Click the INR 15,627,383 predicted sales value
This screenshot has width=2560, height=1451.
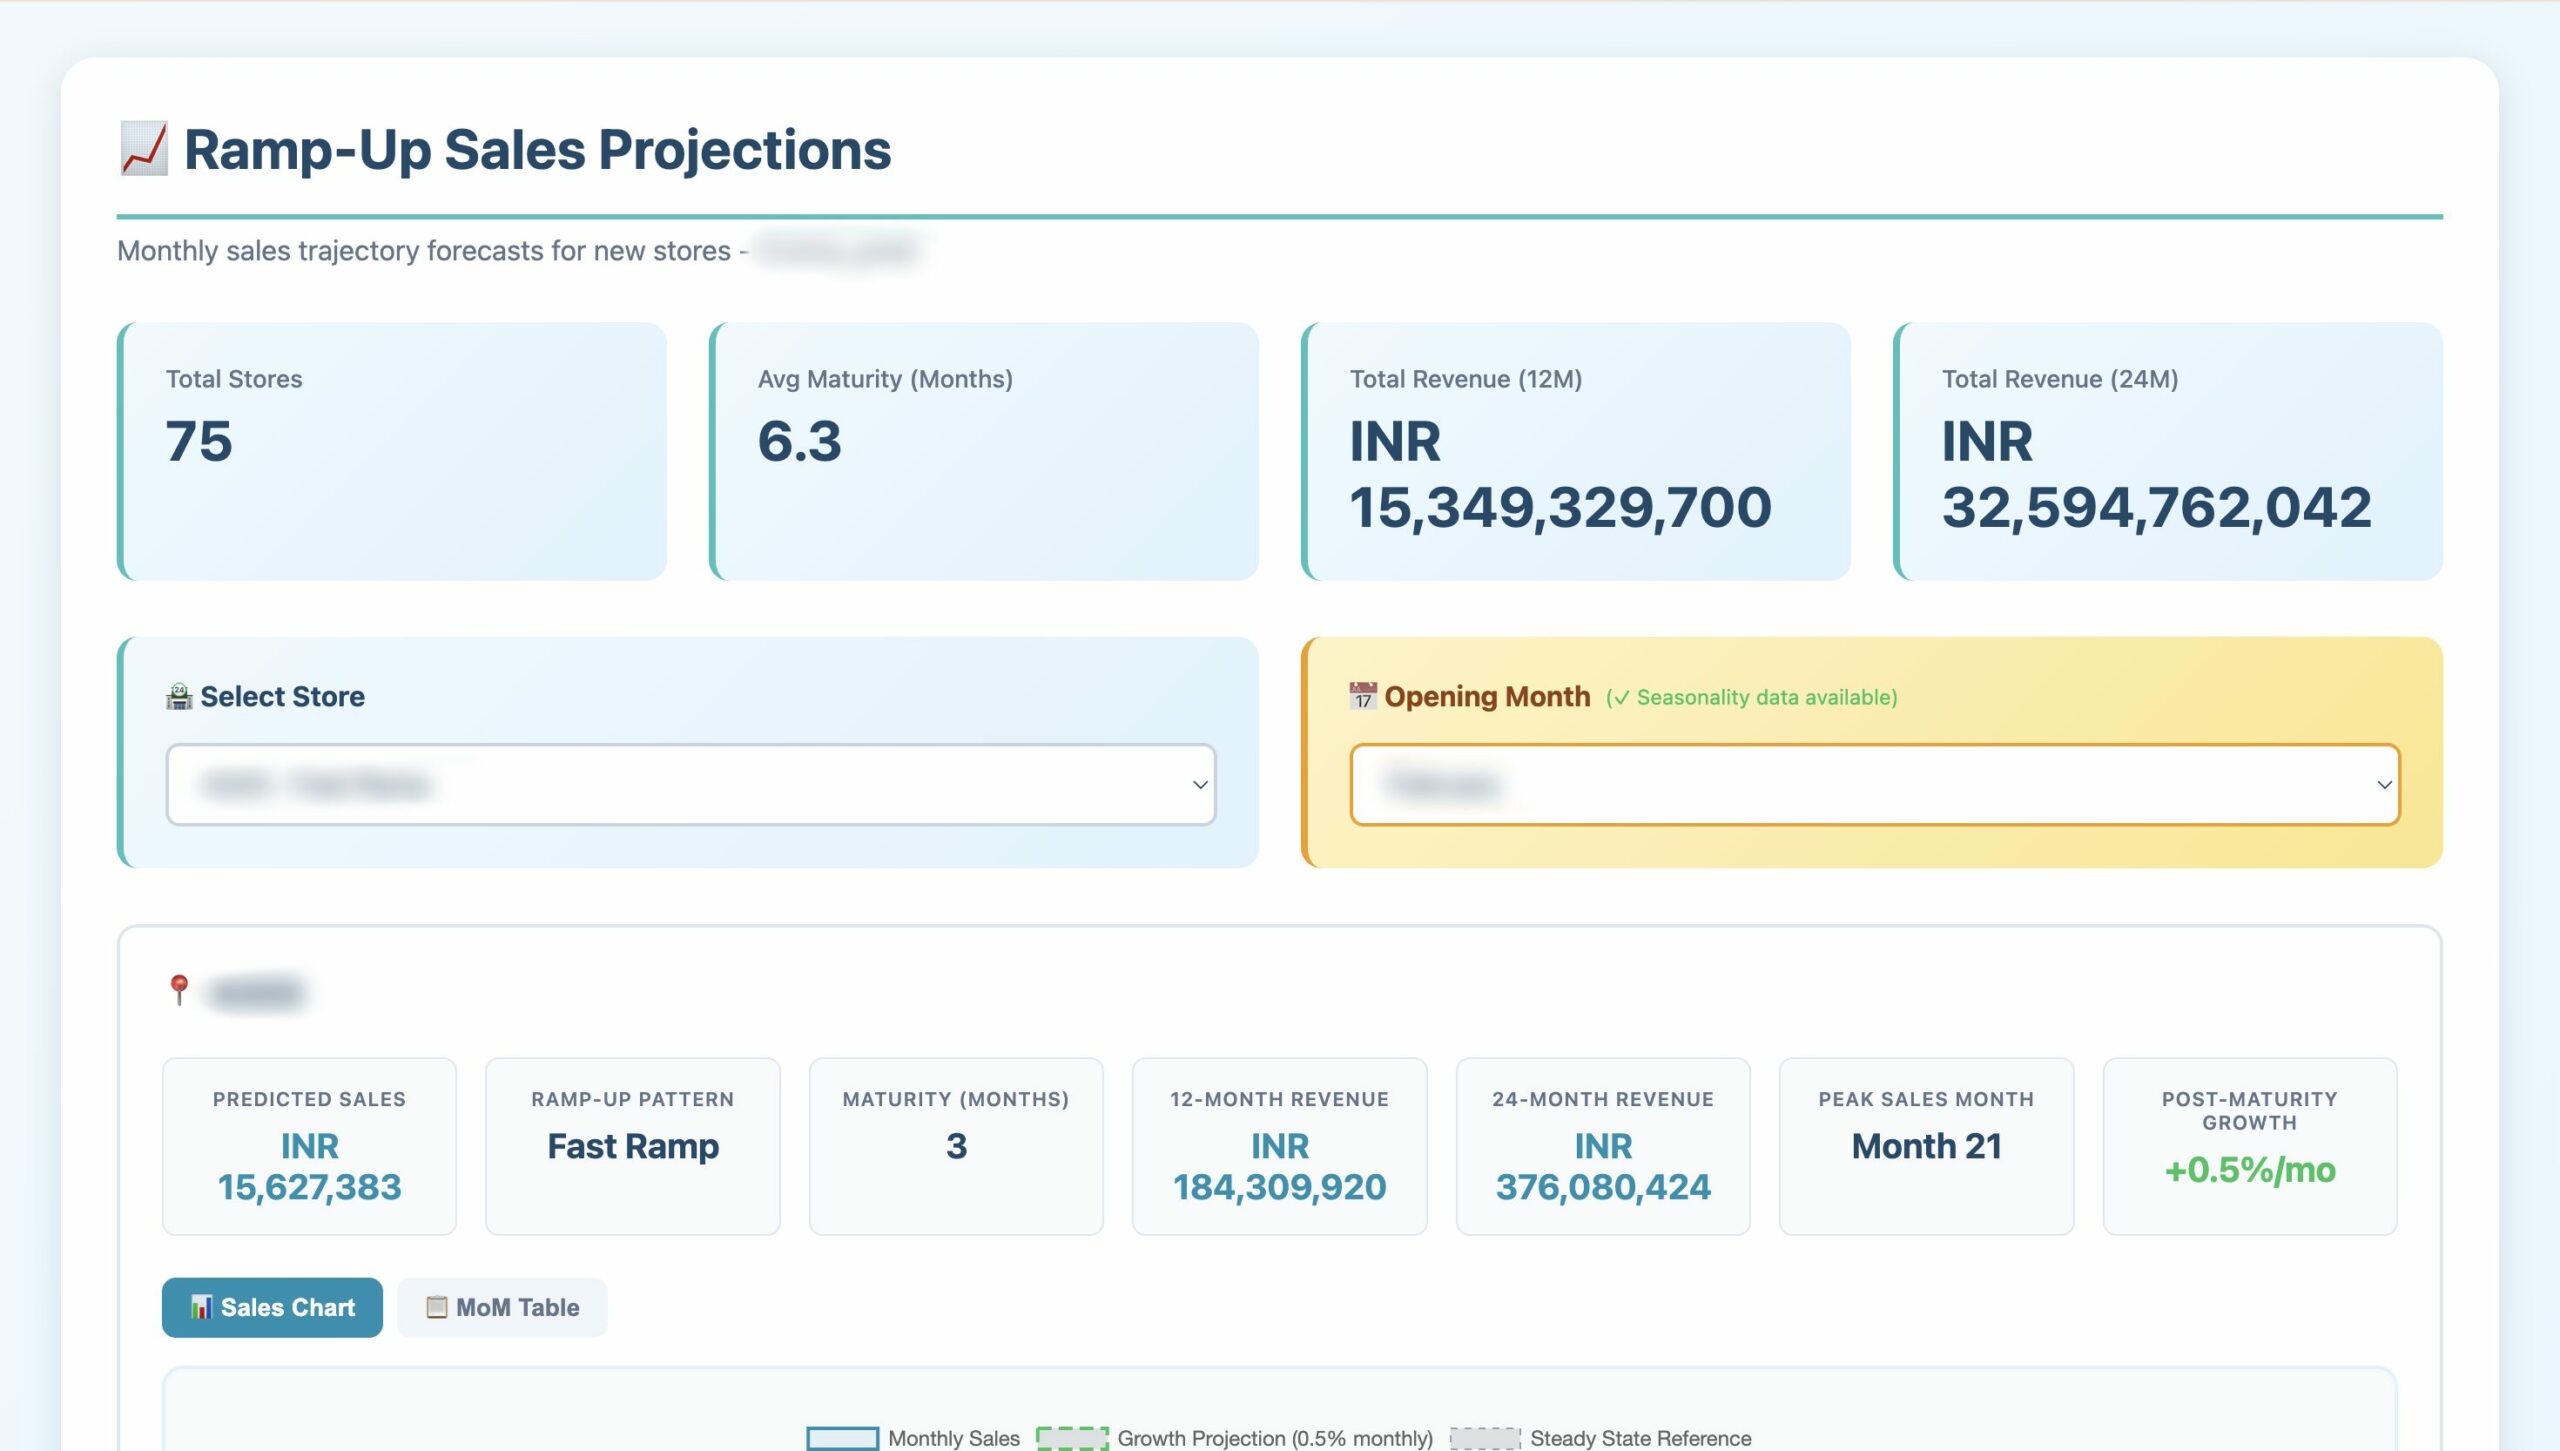[x=309, y=1166]
